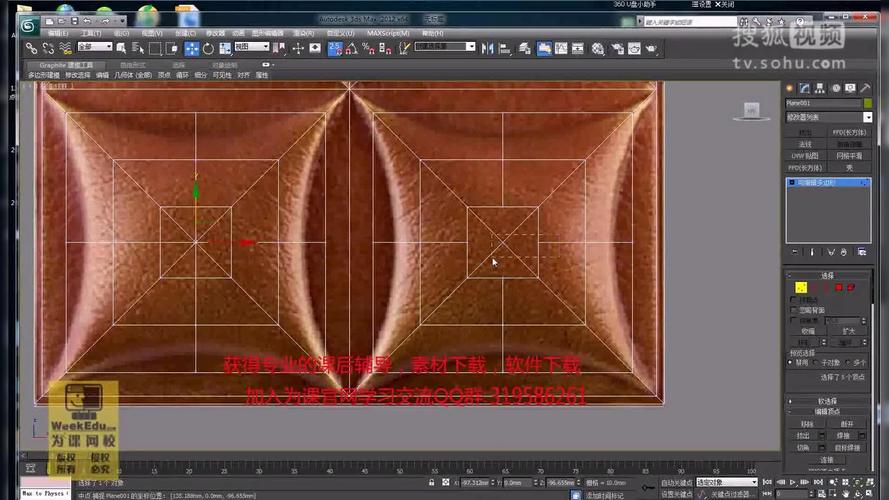Click the 网格平滑 modifier button

pos(849,156)
